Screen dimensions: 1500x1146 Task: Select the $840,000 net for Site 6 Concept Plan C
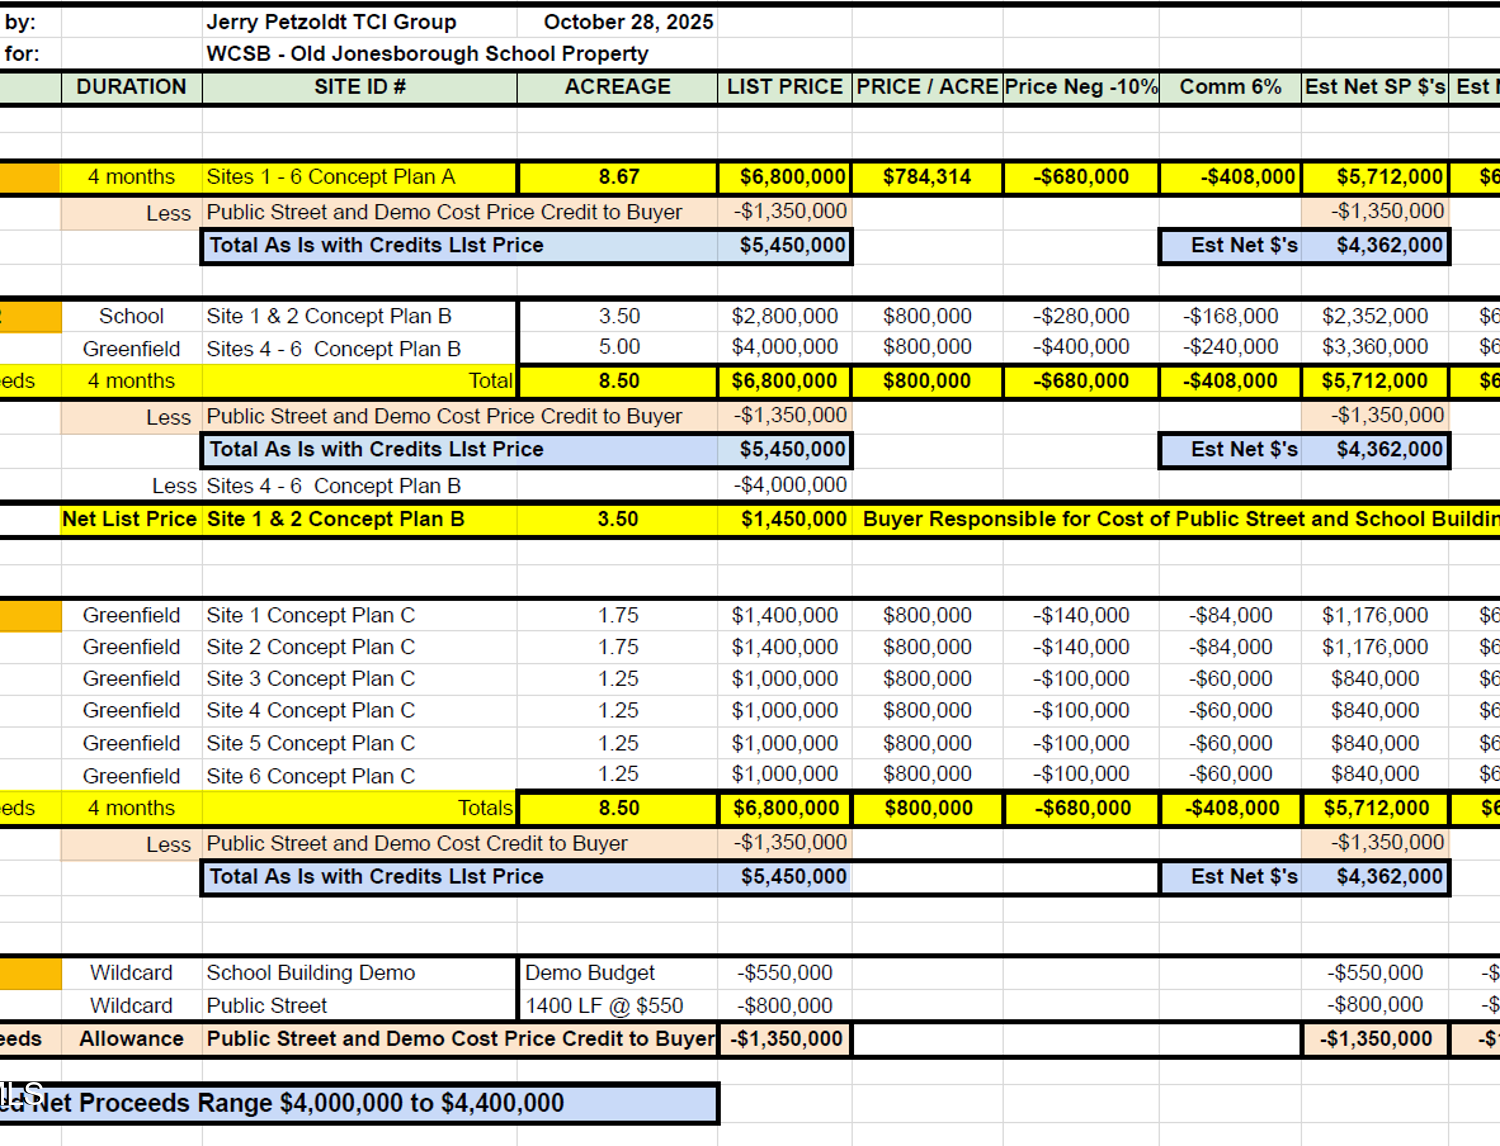click(x=1375, y=774)
